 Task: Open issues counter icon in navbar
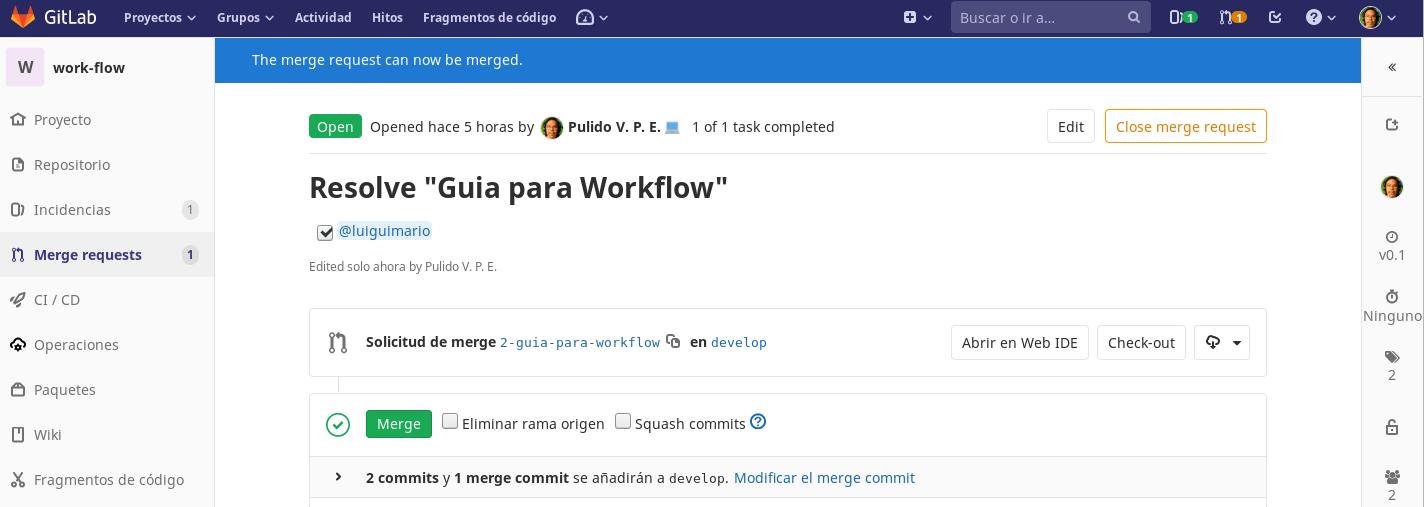coord(1183,17)
